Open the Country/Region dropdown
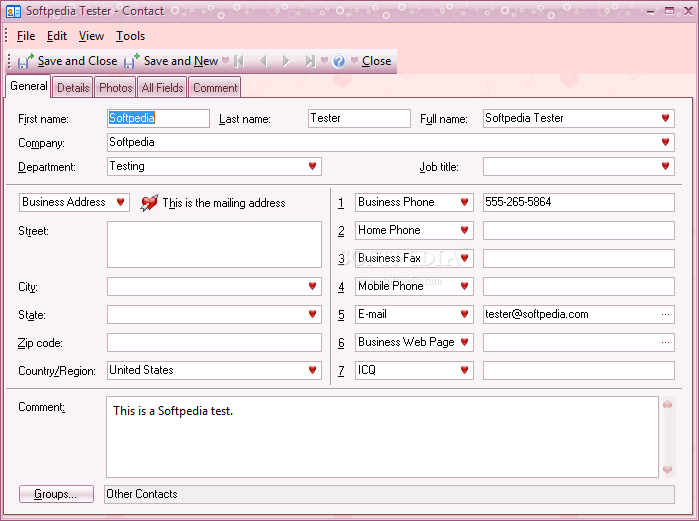 pyautogui.click(x=312, y=370)
